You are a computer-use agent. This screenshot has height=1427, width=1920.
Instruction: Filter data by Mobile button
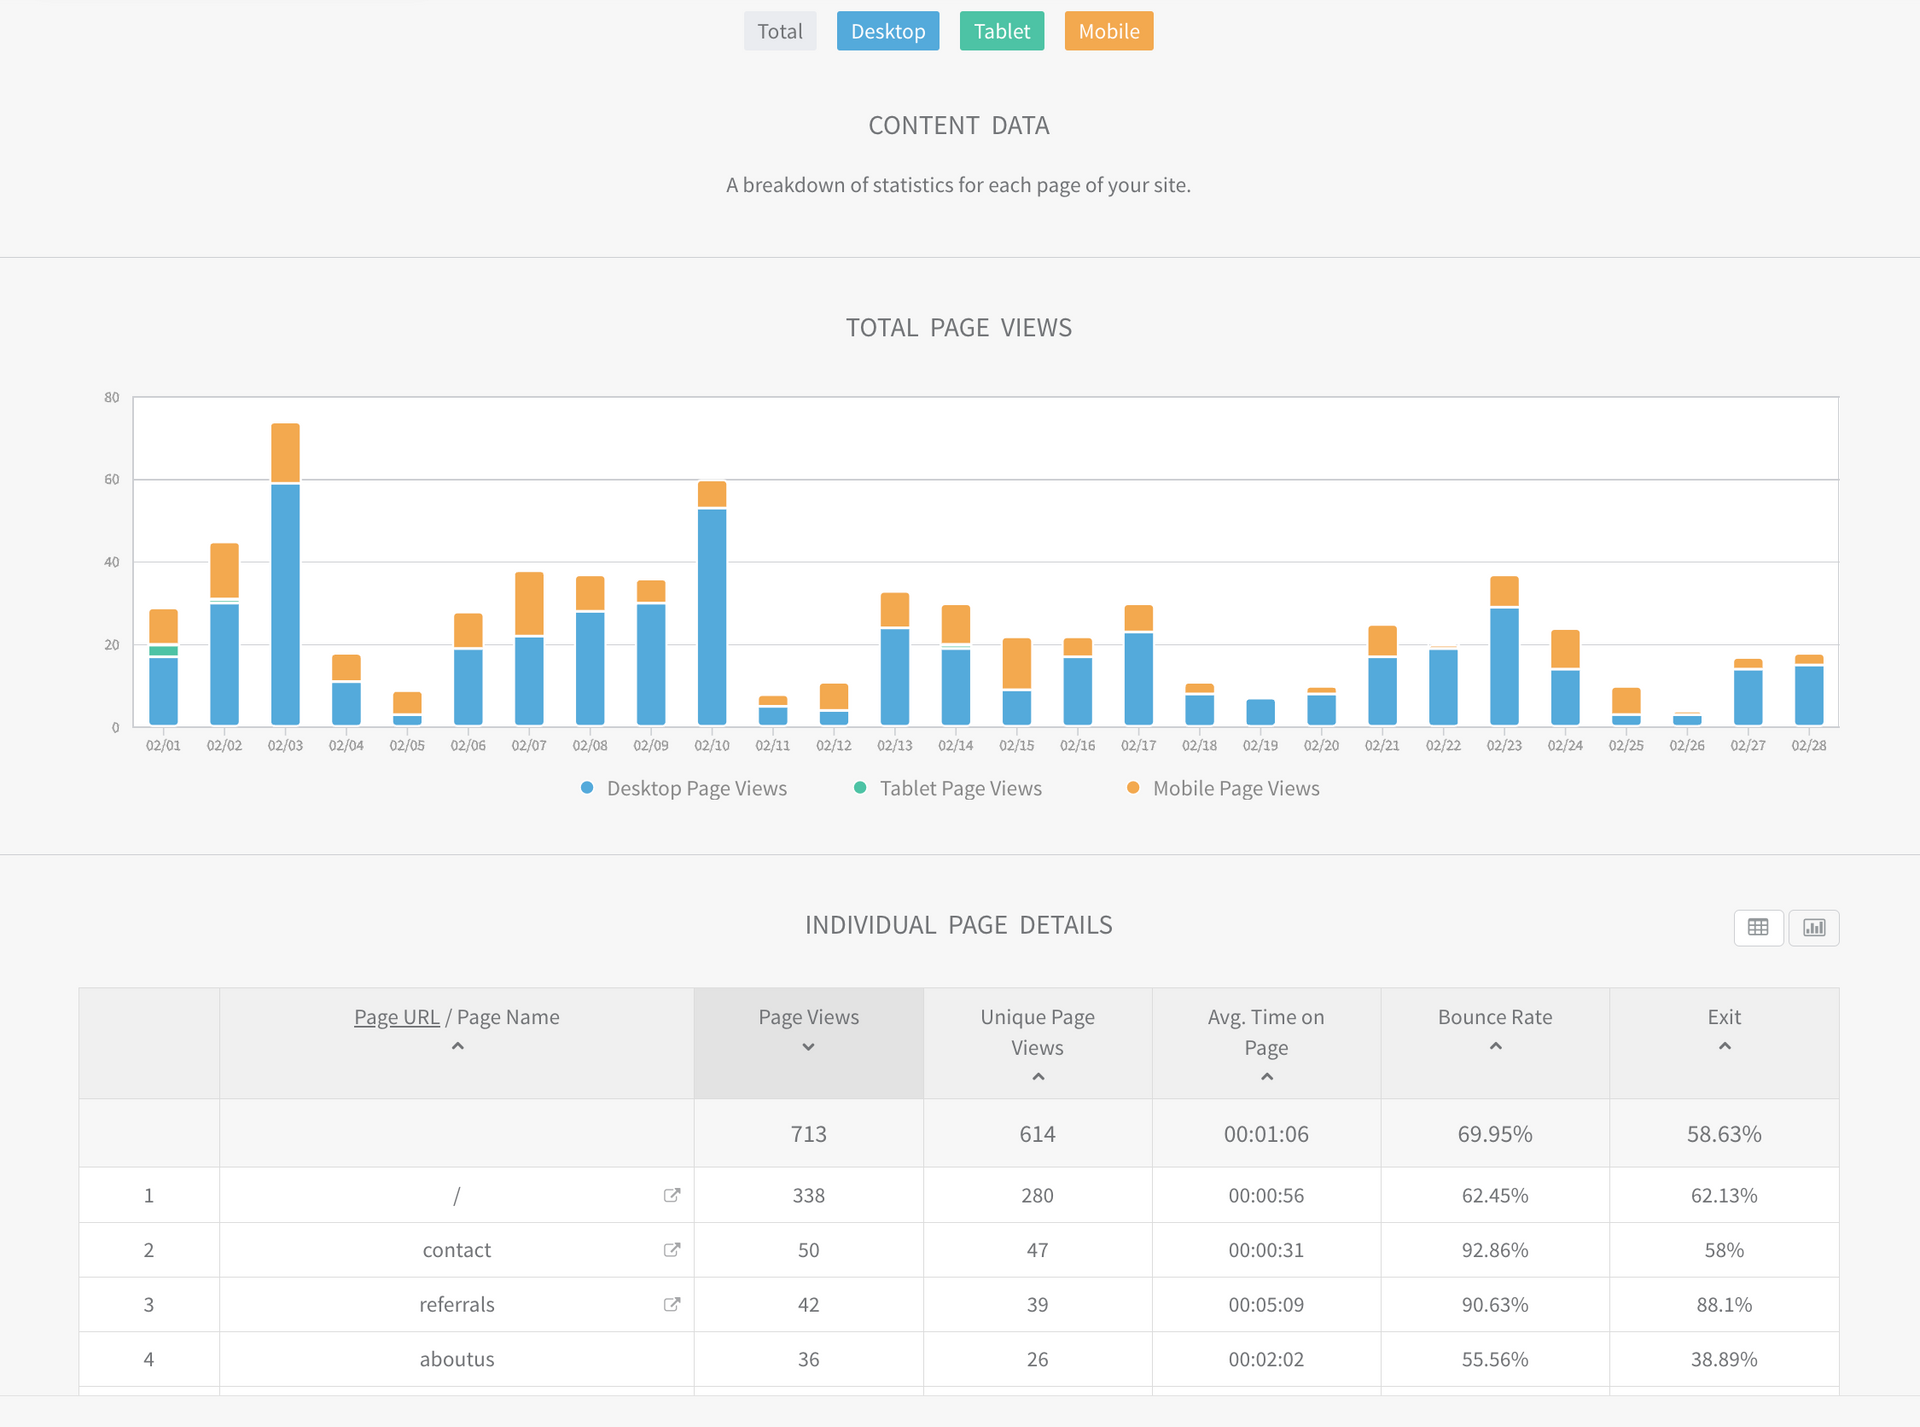tap(1108, 31)
